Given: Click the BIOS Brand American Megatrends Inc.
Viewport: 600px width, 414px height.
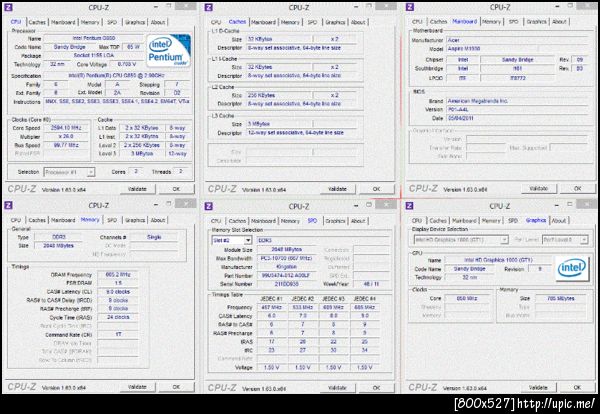Looking at the screenshot, I should tap(517, 101).
